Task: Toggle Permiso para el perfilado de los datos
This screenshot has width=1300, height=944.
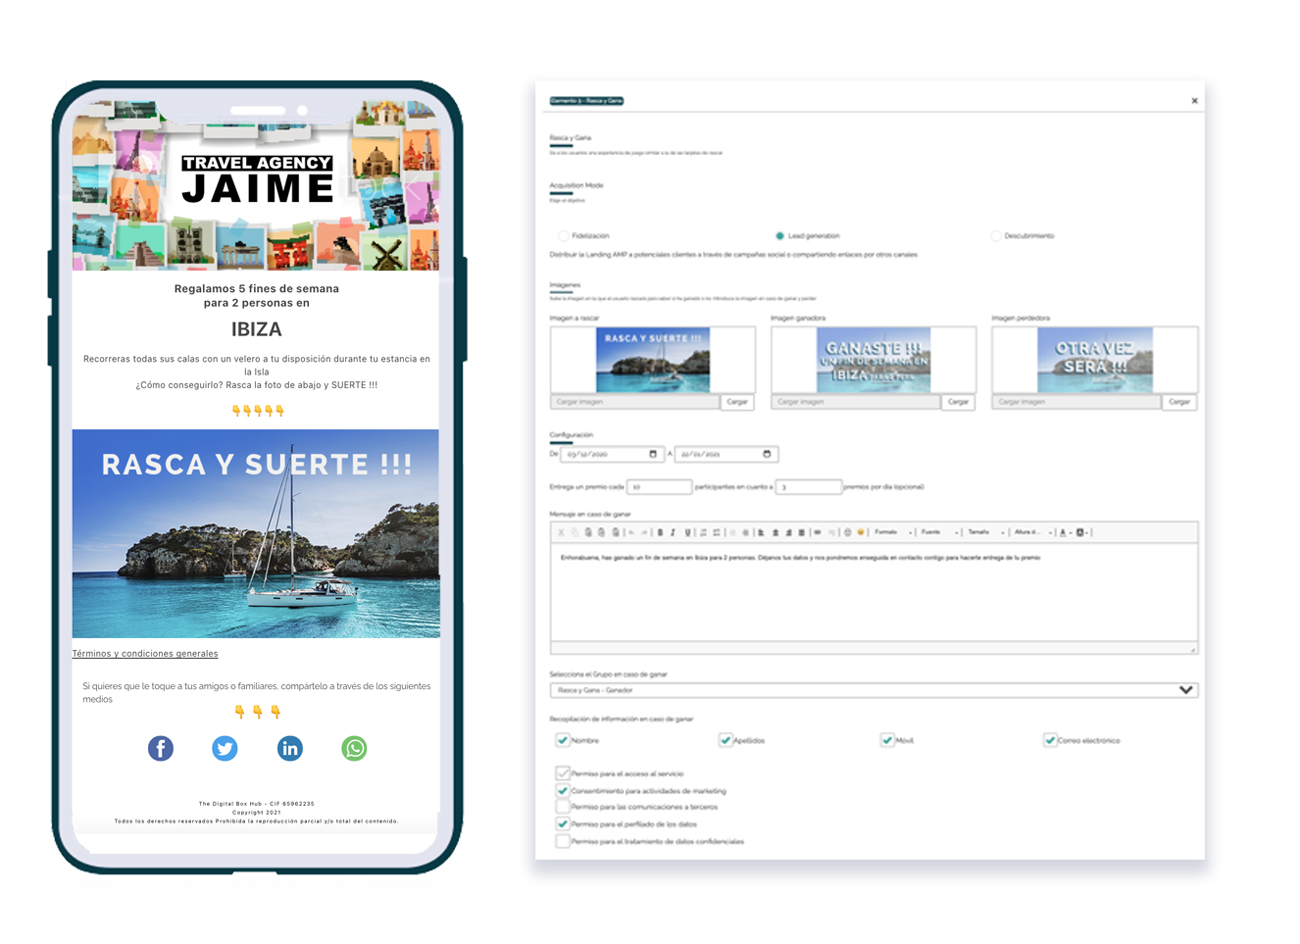Action: [563, 824]
